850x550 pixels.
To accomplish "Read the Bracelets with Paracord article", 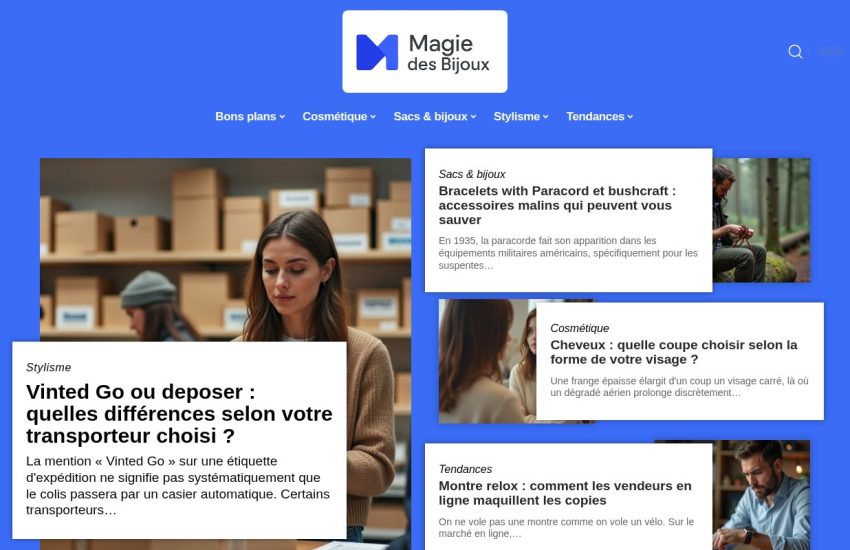I will tap(557, 205).
